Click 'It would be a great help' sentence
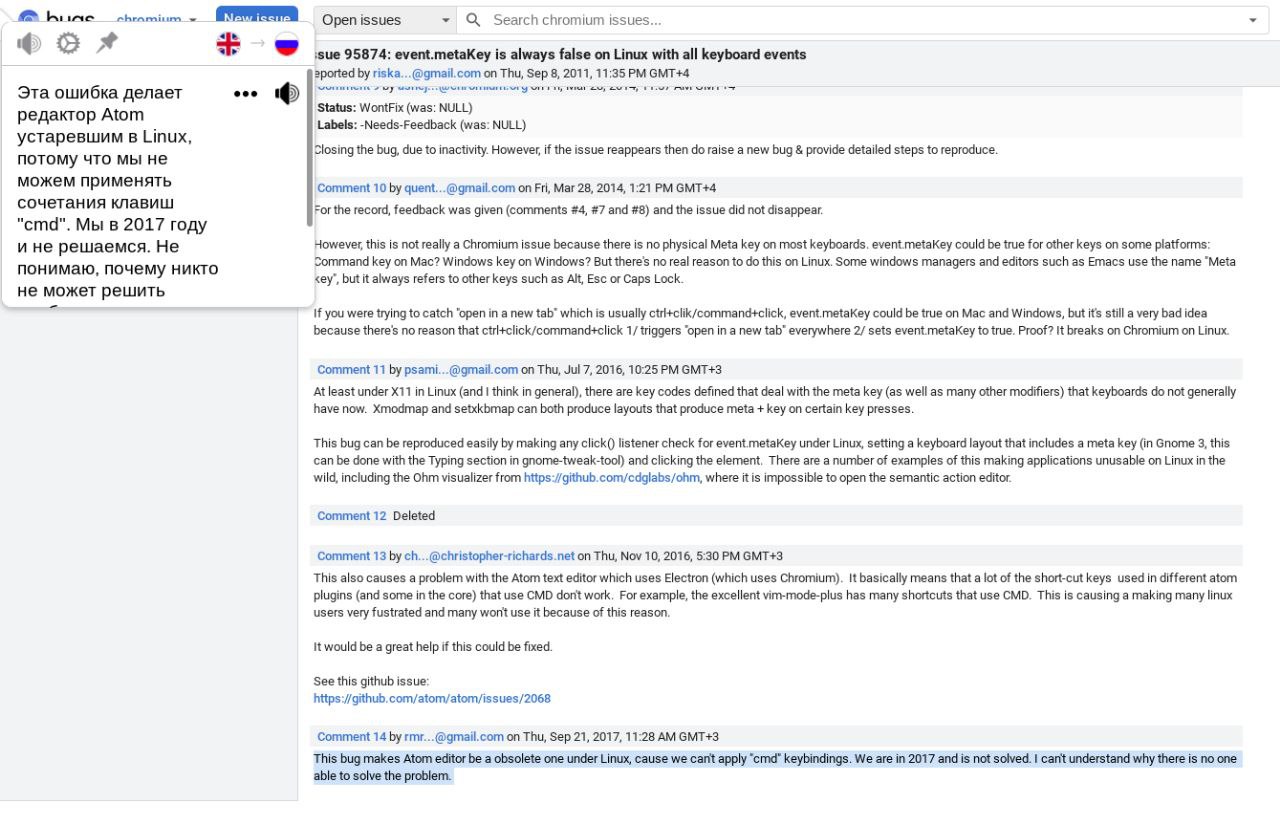The width and height of the screenshot is (1280, 821). 433,647
